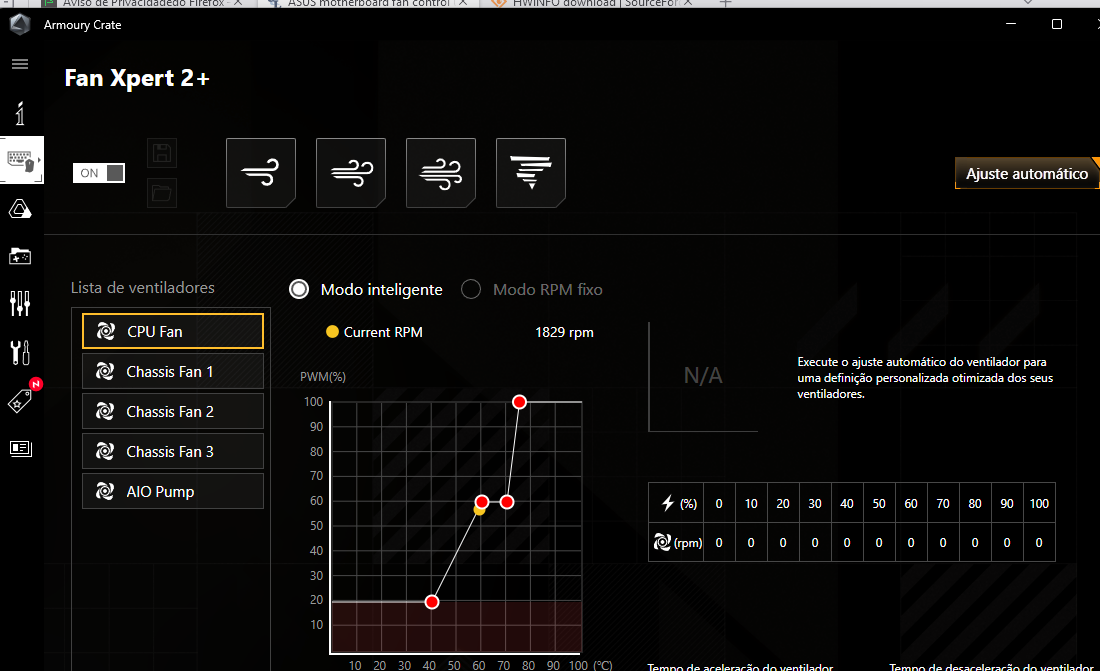Click the Armoury Crate logo icon
Image resolution: width=1100 pixels, height=671 pixels.
(x=20, y=25)
